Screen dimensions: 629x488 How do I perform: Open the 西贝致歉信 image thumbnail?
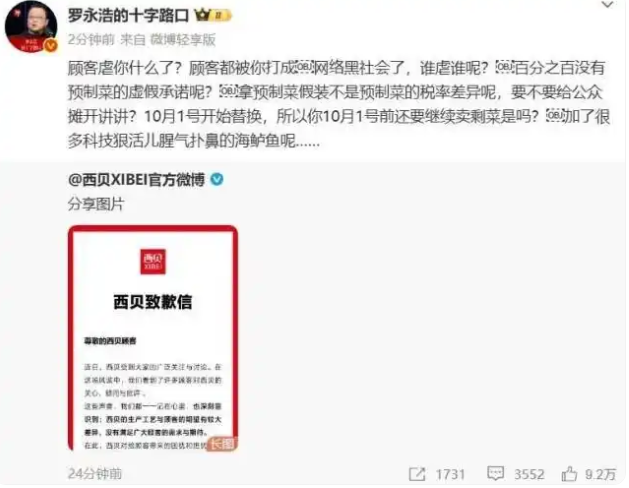(153, 338)
